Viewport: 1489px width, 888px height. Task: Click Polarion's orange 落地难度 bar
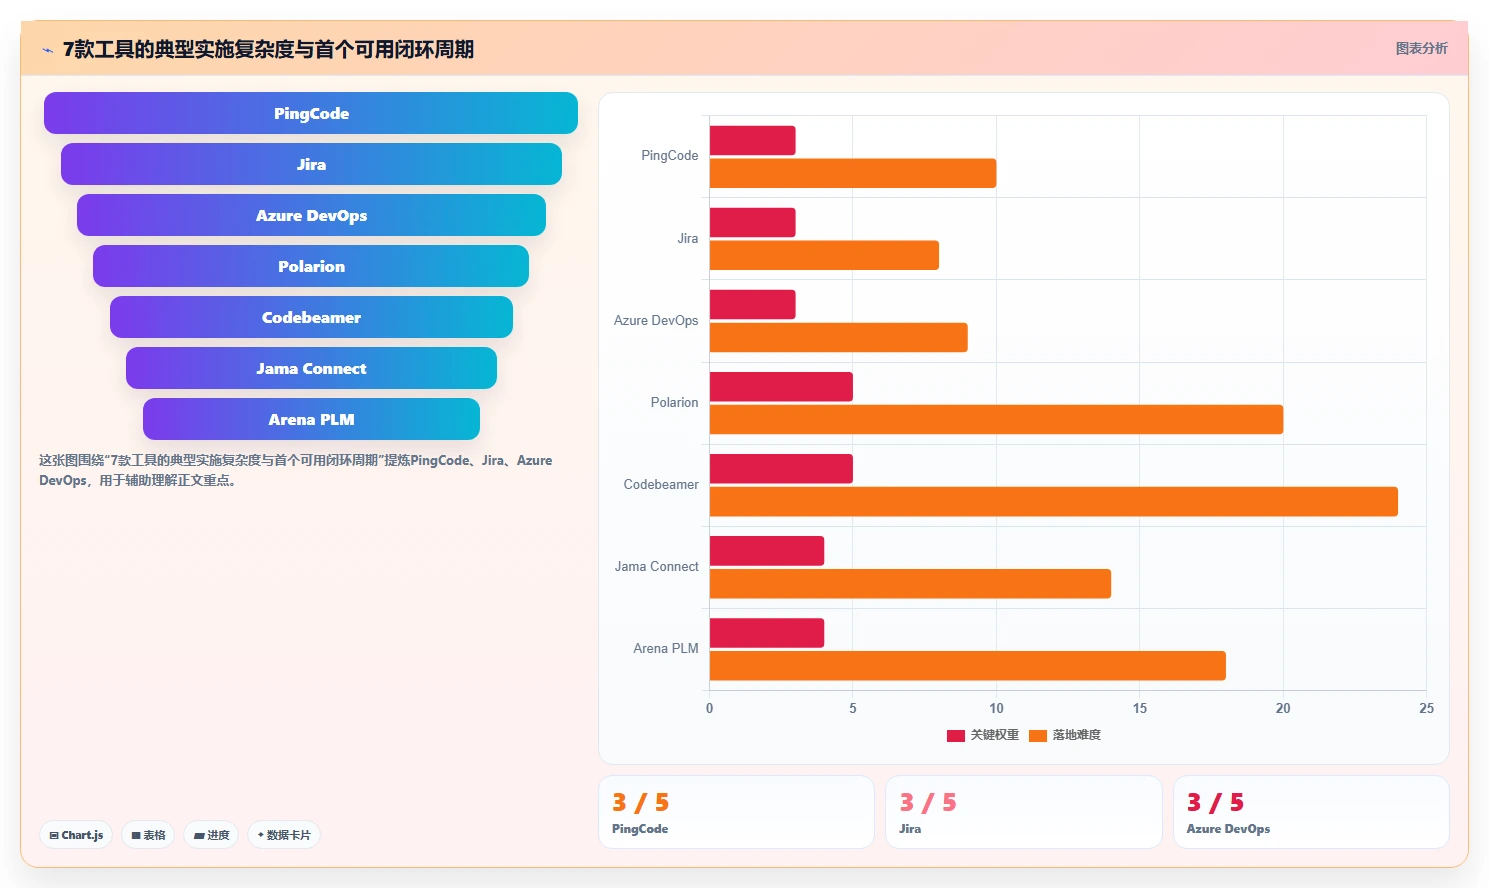(x=996, y=419)
